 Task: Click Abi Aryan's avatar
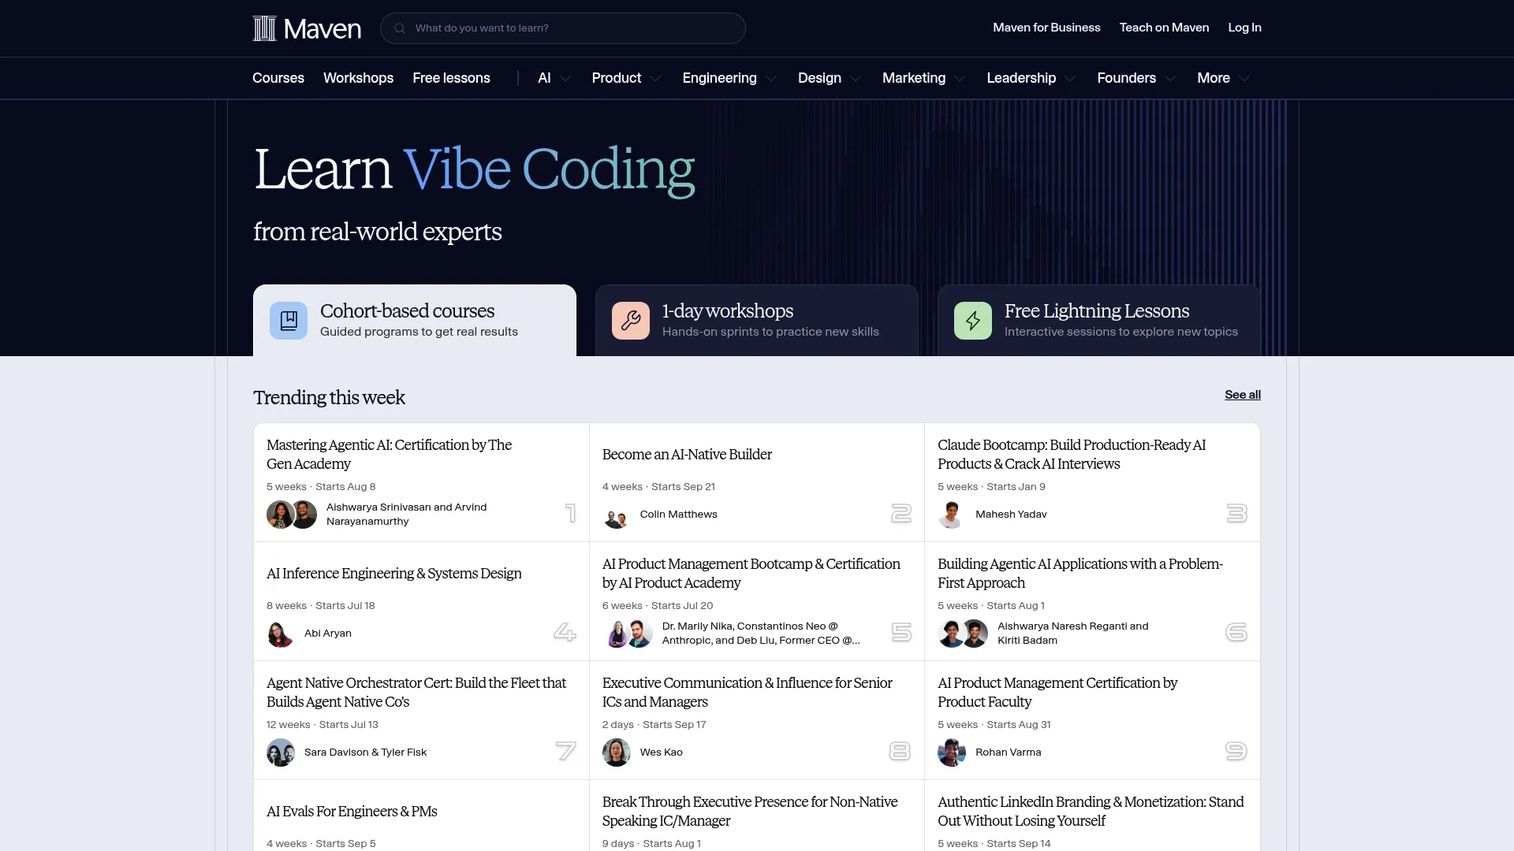(280, 634)
